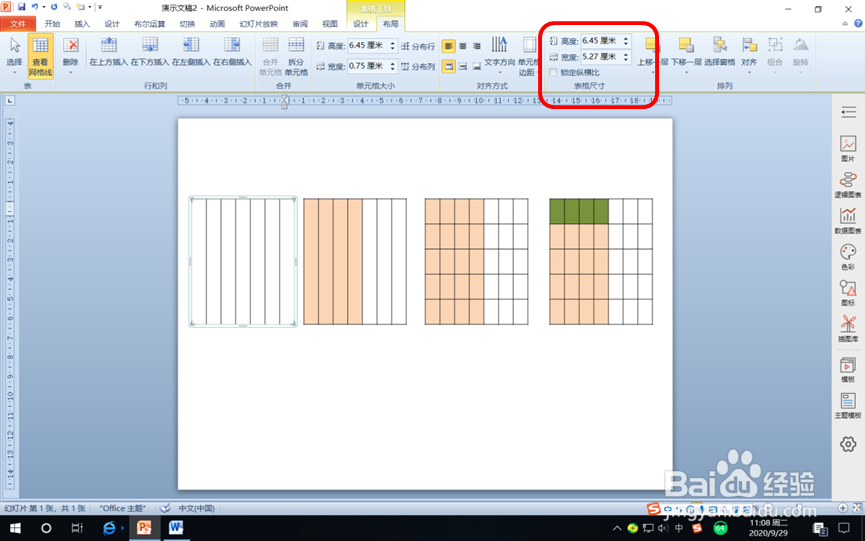Click the settings gear in right sidebar
865x541 pixels.
click(848, 444)
